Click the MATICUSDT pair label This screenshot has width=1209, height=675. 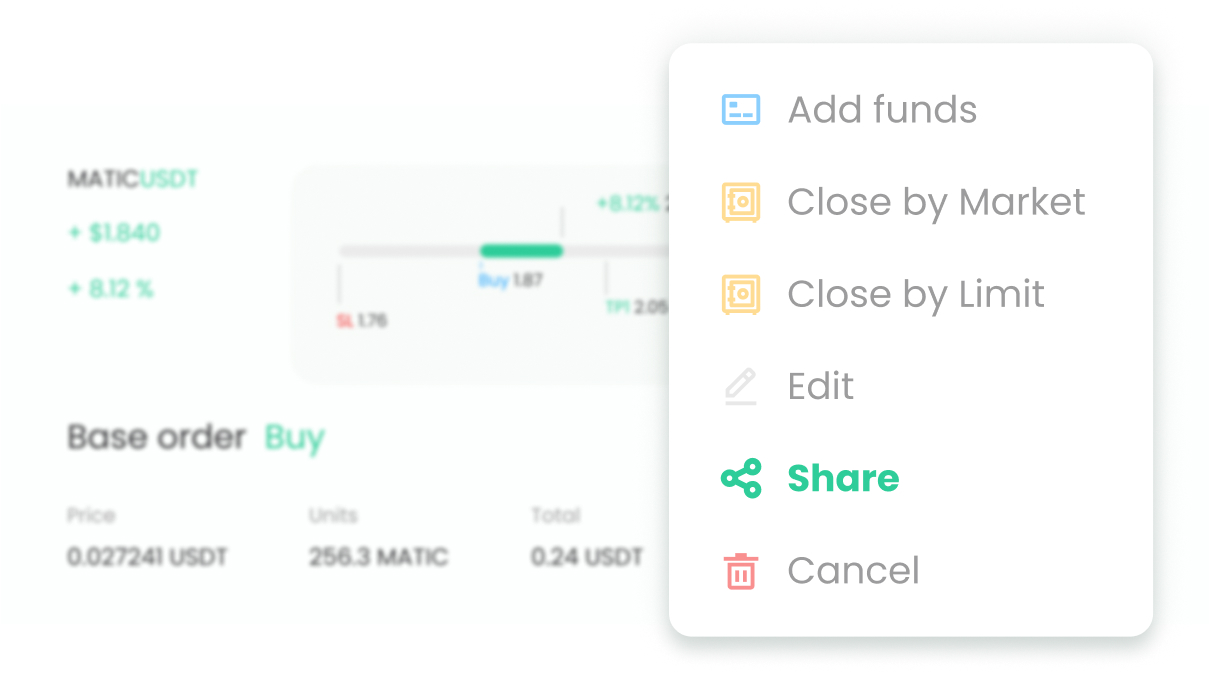point(132,179)
